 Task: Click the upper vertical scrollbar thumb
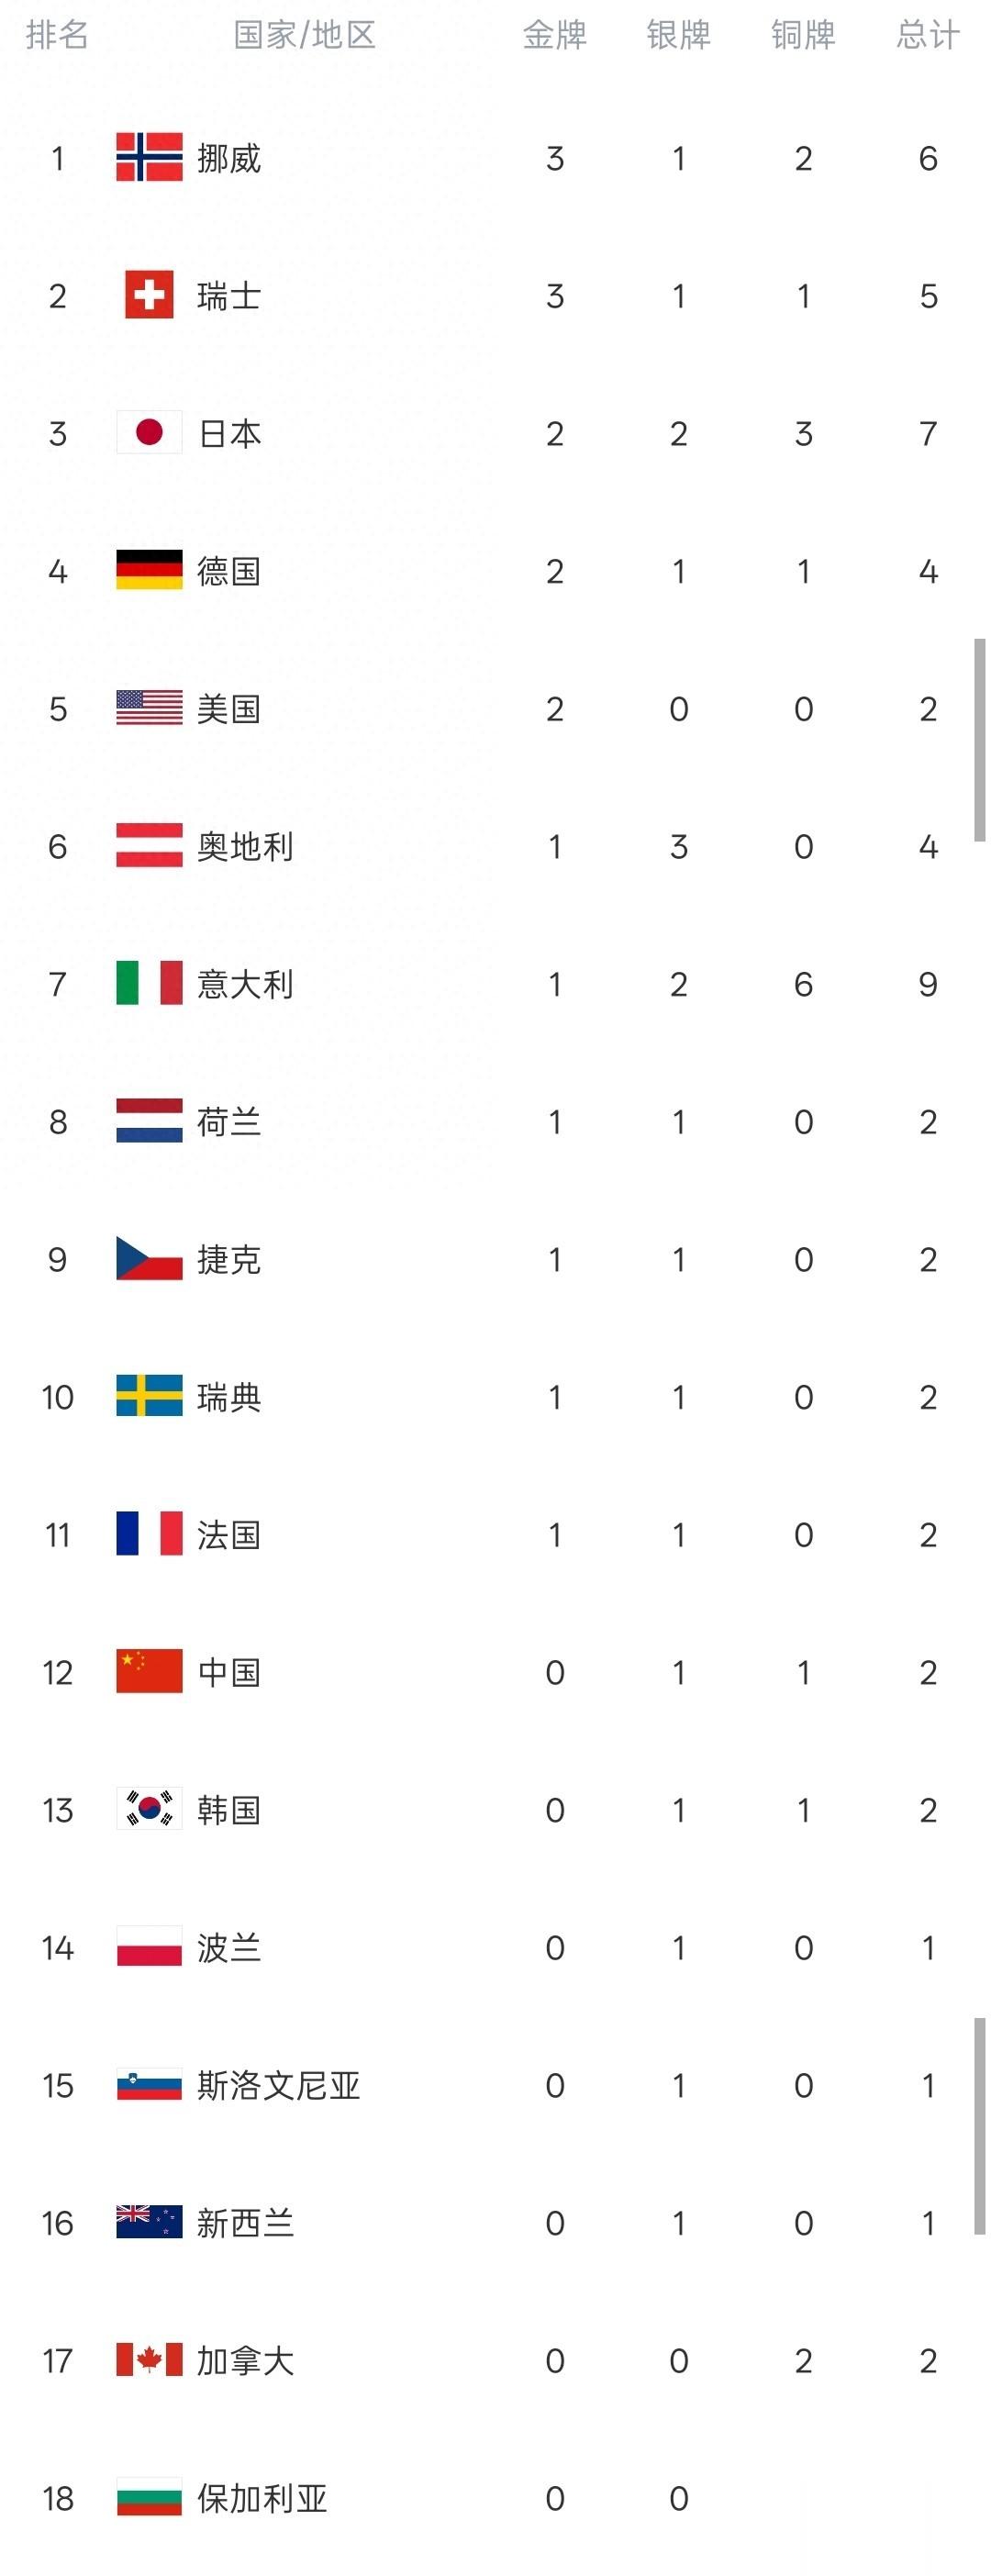coord(979,740)
